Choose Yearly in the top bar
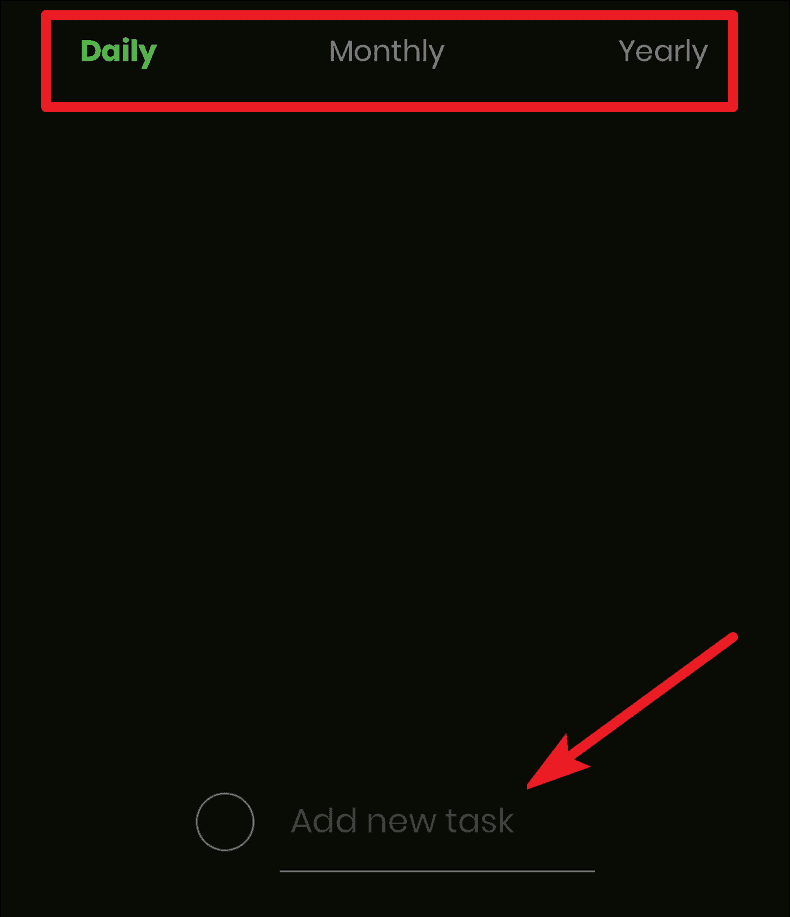The image size is (790, 917). 663,53
